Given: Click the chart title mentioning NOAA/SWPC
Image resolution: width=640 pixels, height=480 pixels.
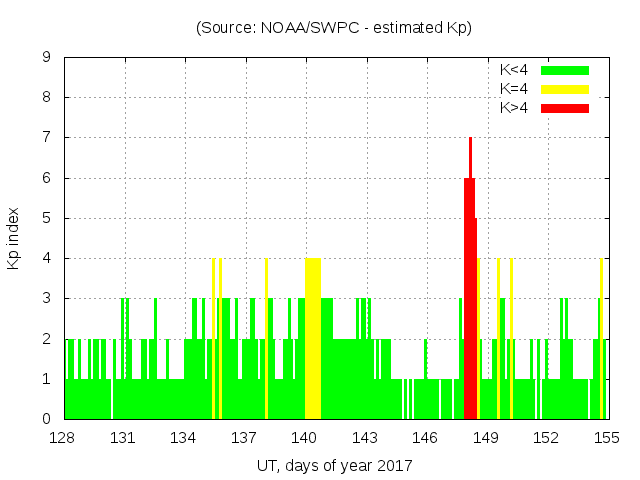Looking at the screenshot, I should (334, 28).
